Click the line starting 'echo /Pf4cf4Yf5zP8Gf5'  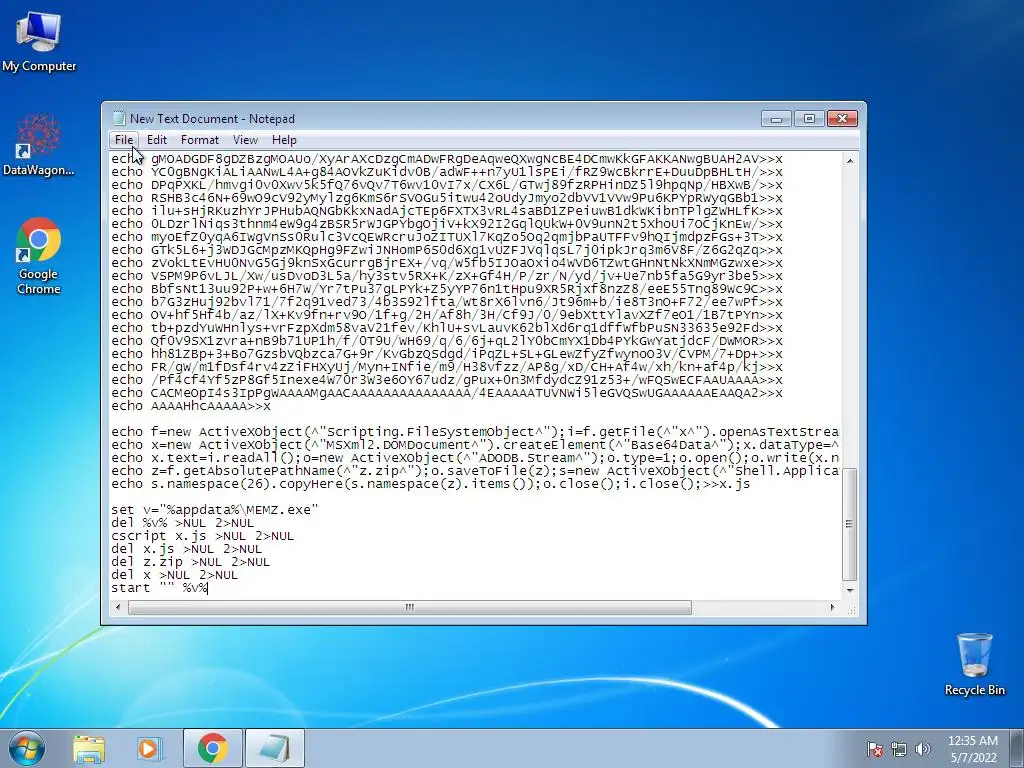447,380
